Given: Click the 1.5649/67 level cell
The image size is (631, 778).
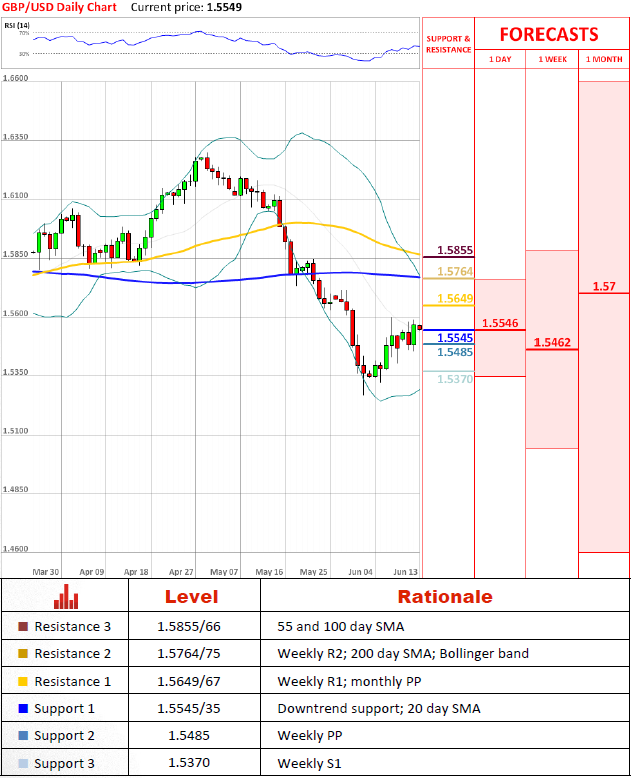Looking at the screenshot, I should click(x=189, y=681).
